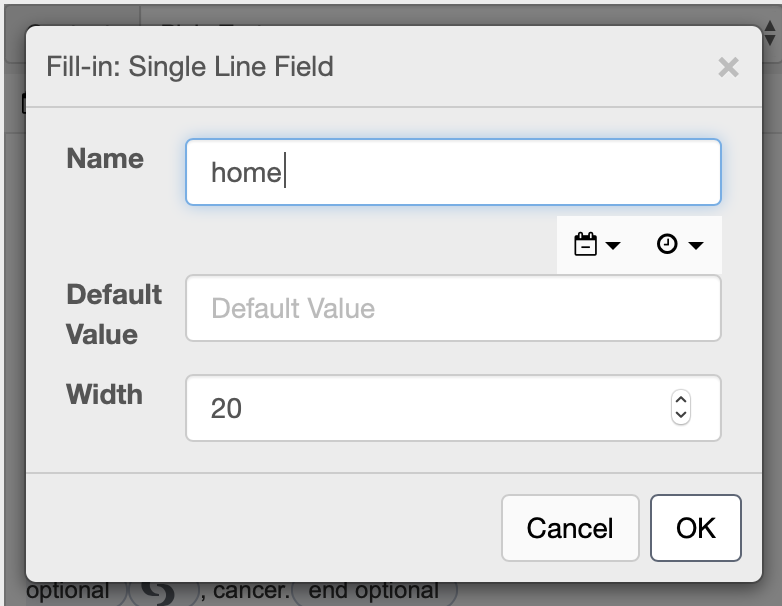Increase Width using the up stepper arrow

pos(681,400)
